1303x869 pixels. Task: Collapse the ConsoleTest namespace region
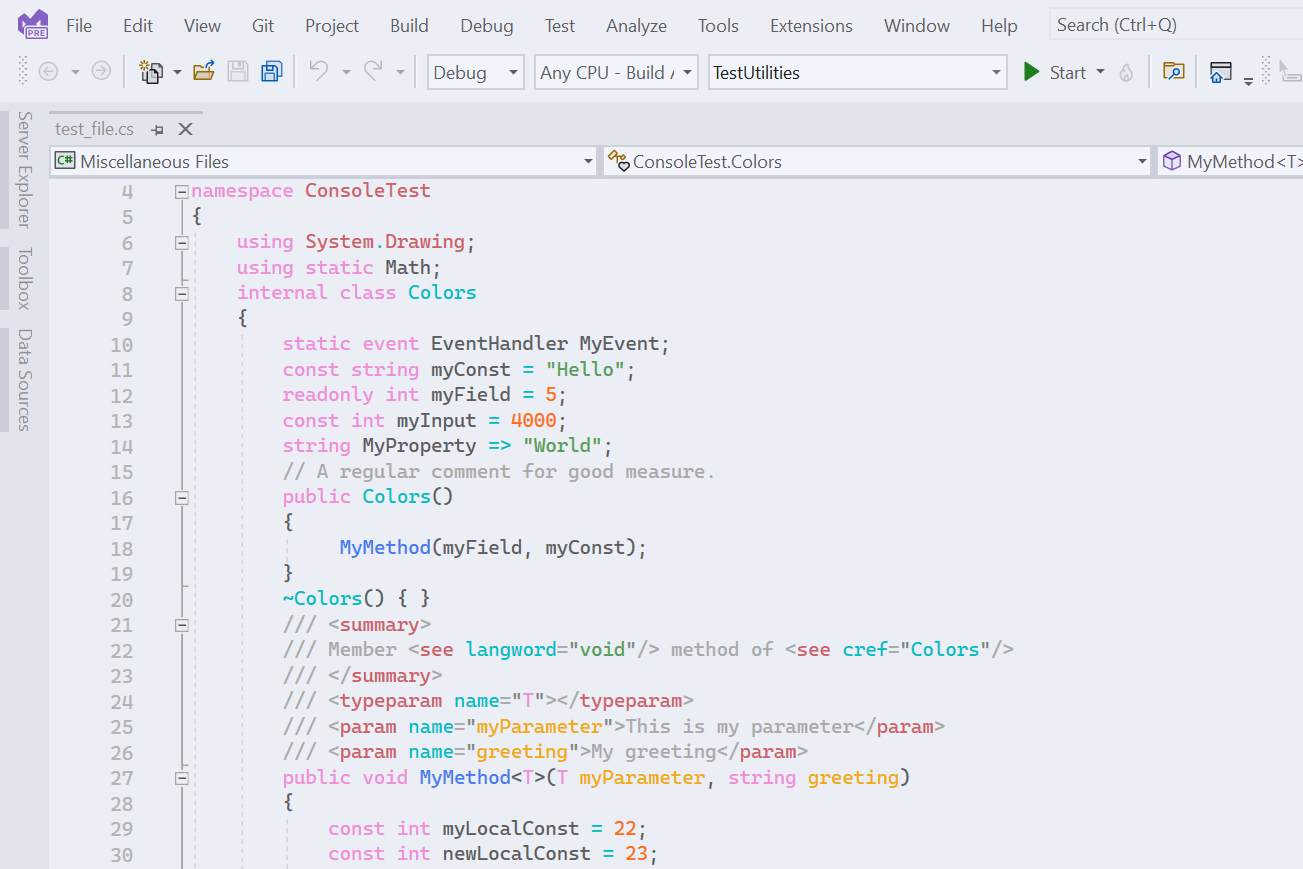[181, 190]
